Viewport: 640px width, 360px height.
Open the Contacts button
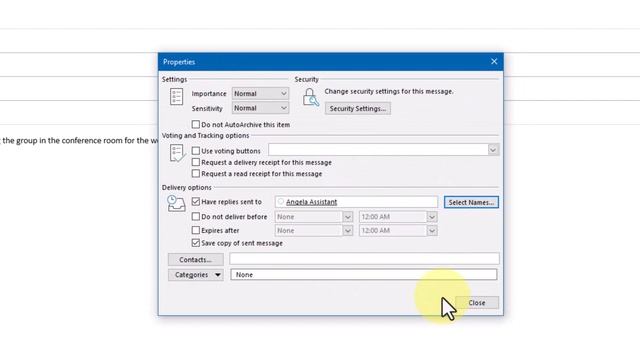[196, 260]
